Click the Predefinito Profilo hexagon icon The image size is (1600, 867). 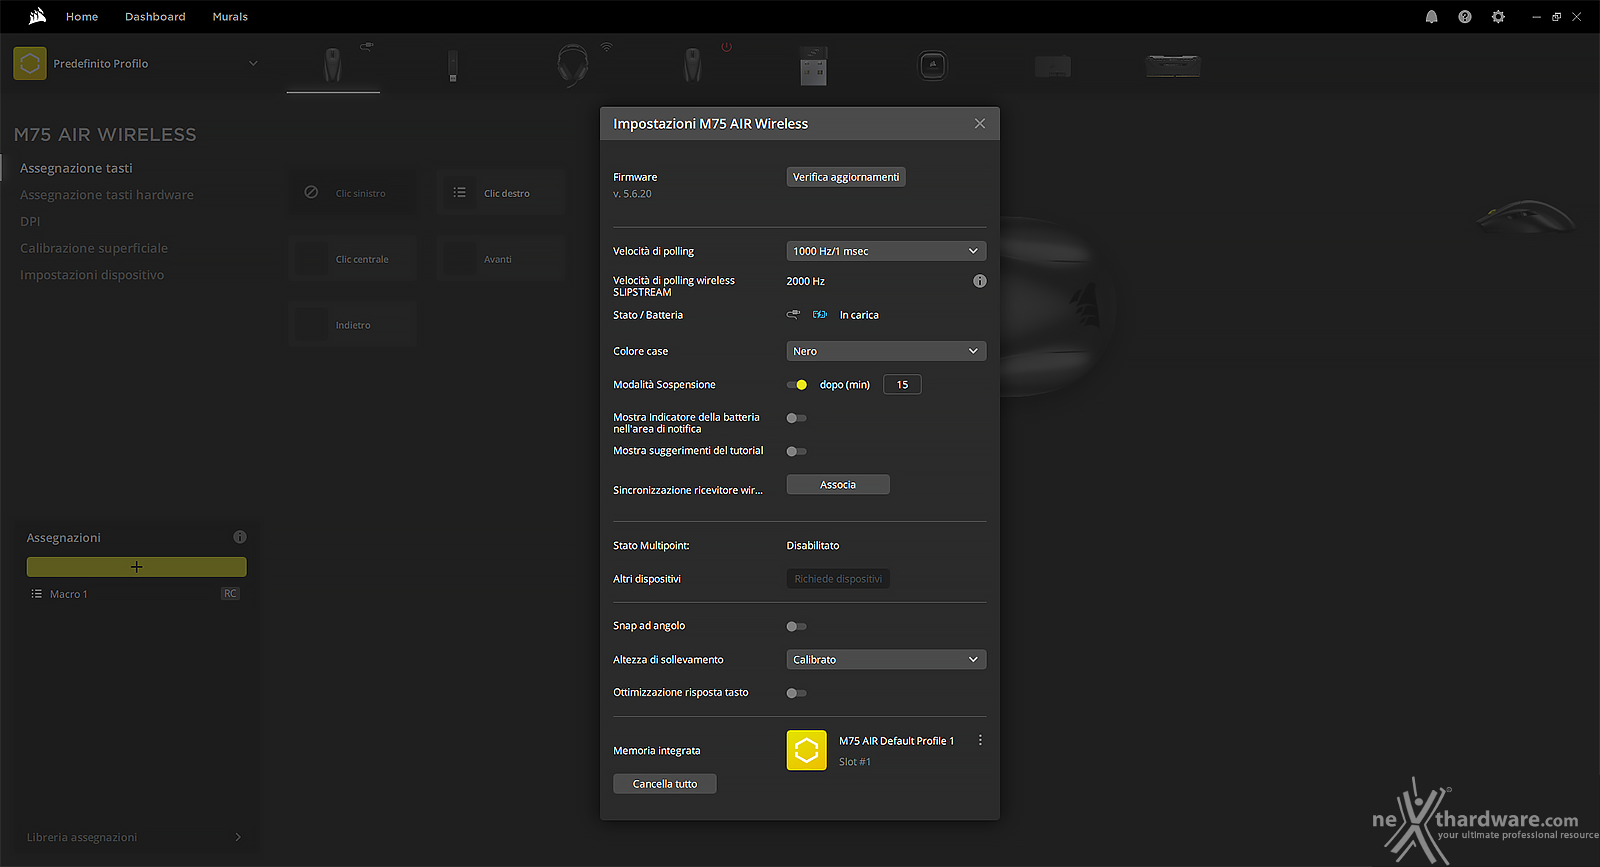(x=30, y=63)
